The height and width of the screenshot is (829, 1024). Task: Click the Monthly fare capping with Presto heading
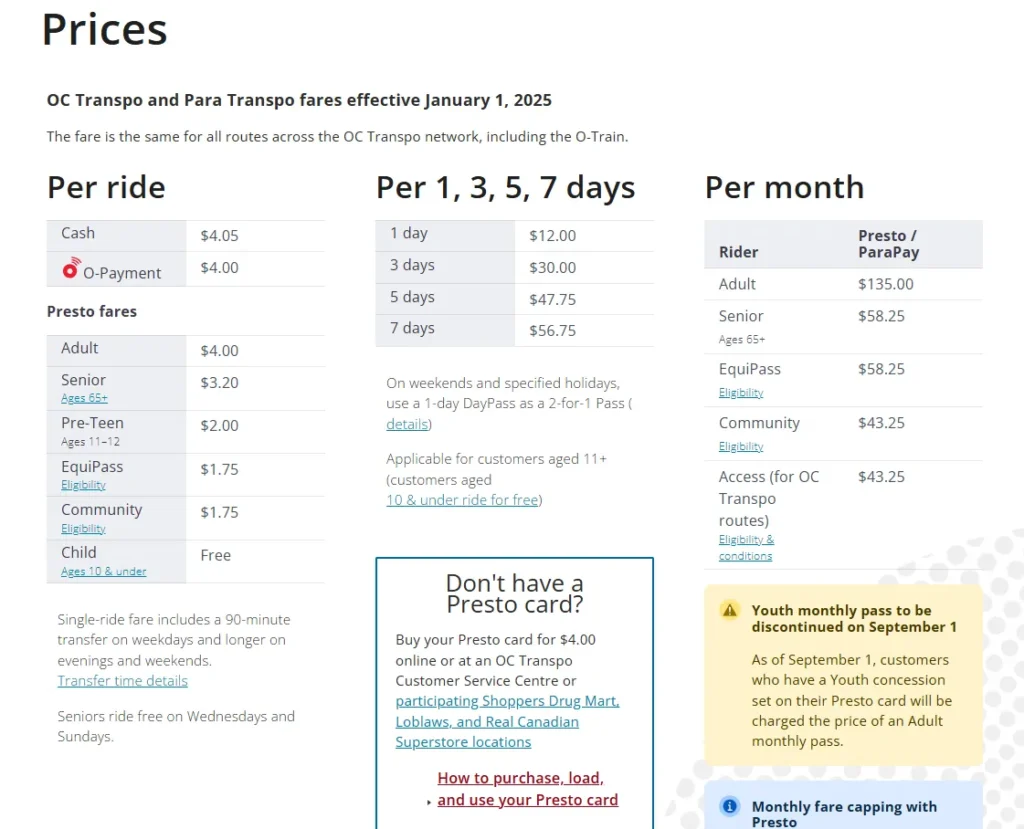click(844, 813)
